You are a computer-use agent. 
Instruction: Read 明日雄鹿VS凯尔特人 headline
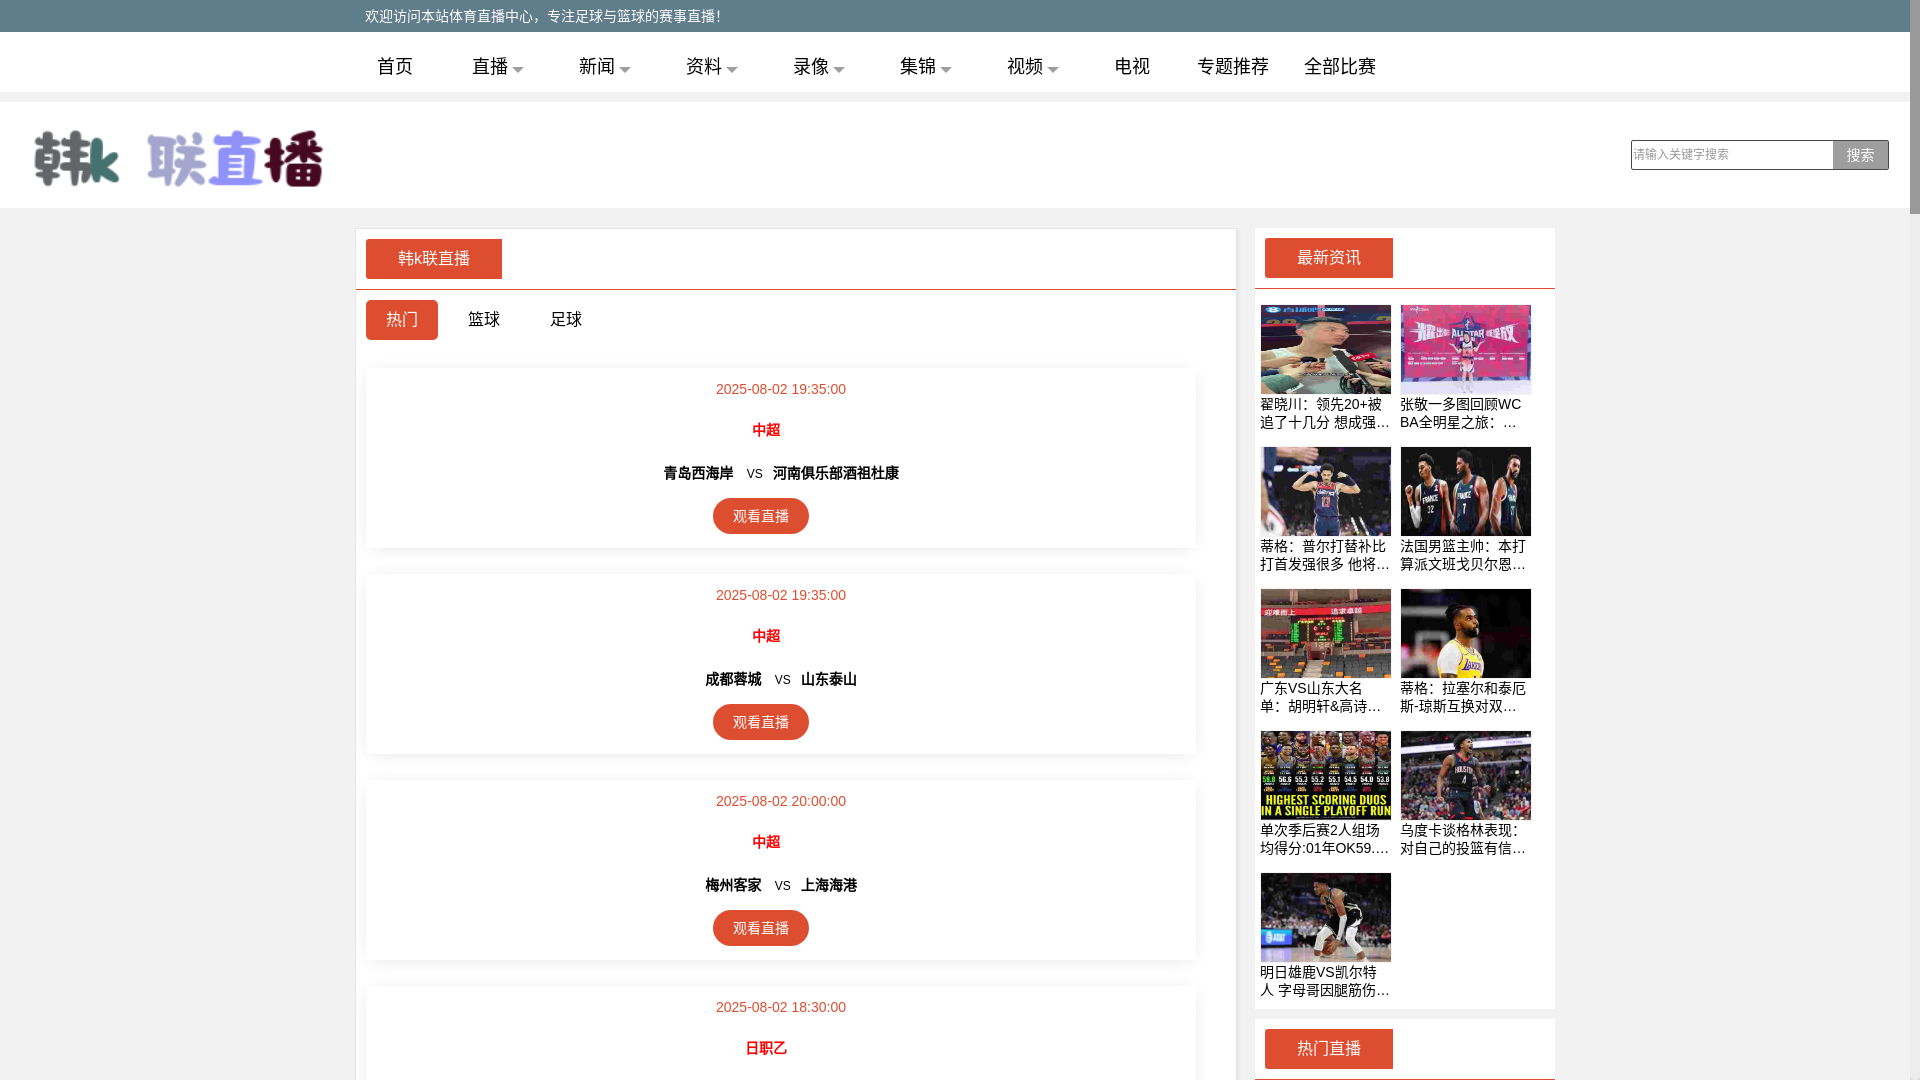point(1325,981)
